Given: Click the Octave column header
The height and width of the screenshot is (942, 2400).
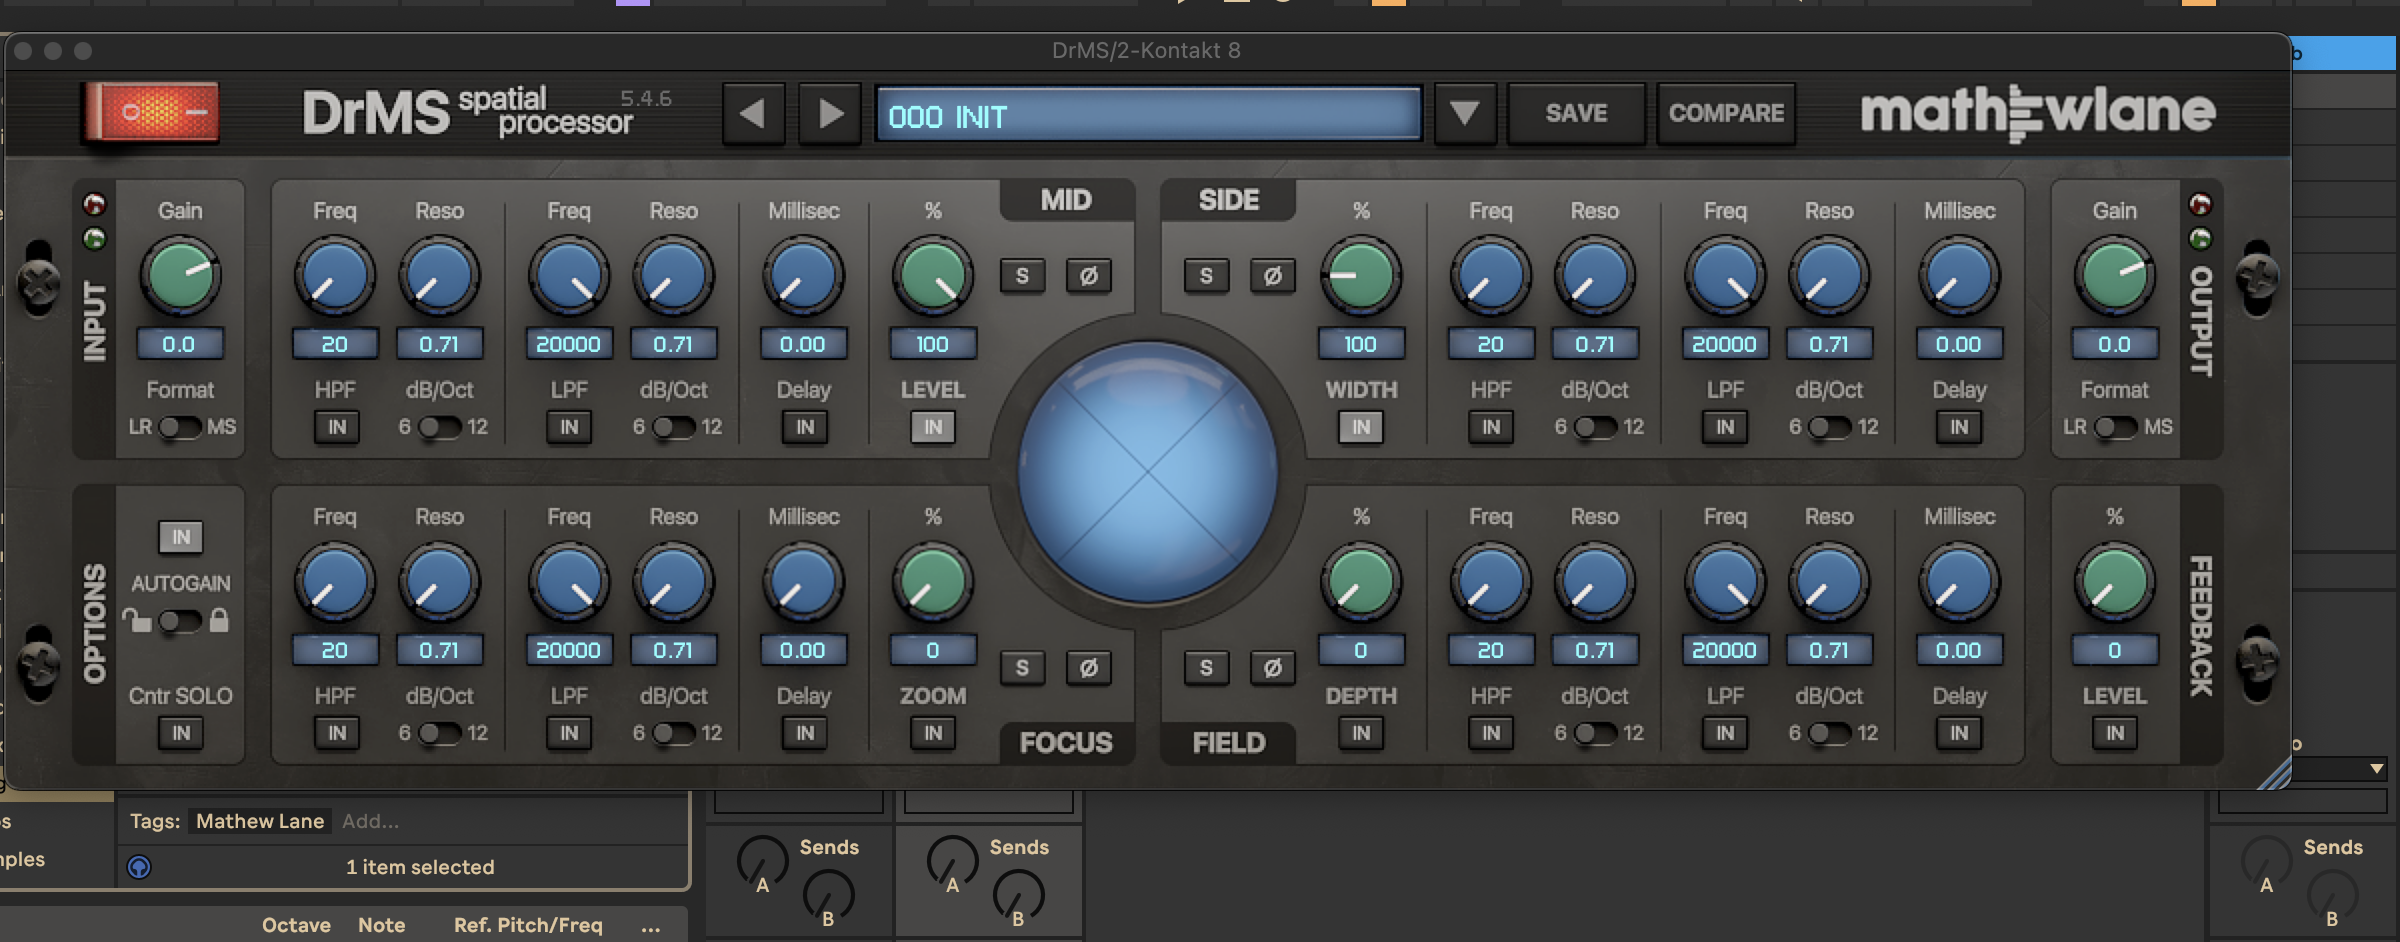Looking at the screenshot, I should point(296,926).
